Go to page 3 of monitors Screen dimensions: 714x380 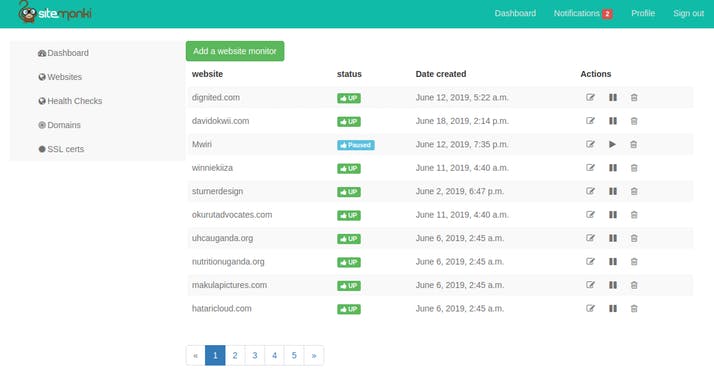tap(255, 355)
